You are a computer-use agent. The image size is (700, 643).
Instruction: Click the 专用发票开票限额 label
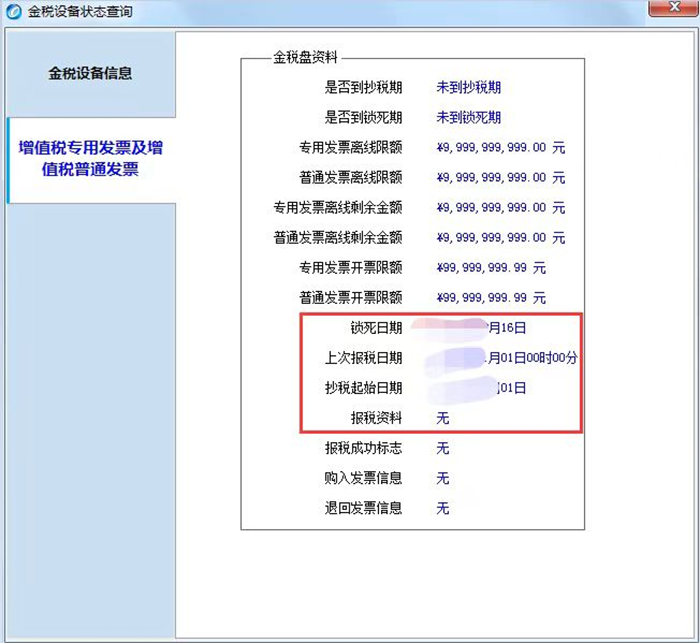click(x=350, y=268)
